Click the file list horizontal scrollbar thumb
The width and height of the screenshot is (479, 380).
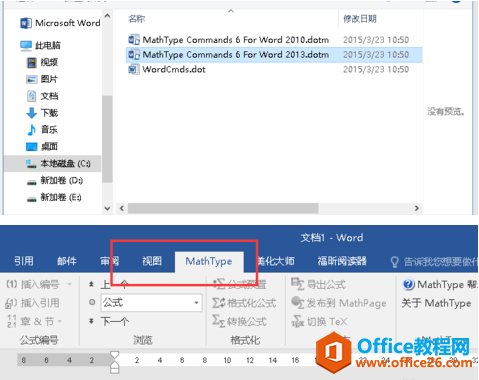223,209
